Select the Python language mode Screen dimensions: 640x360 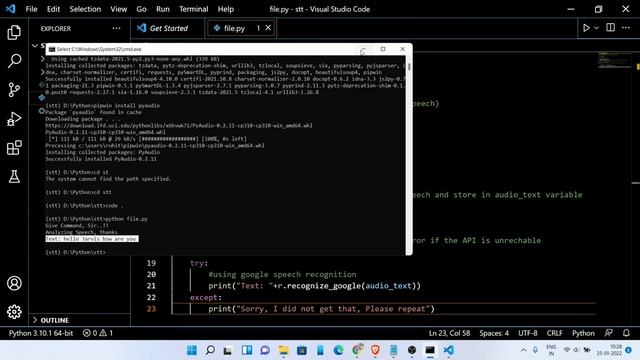click(583, 333)
